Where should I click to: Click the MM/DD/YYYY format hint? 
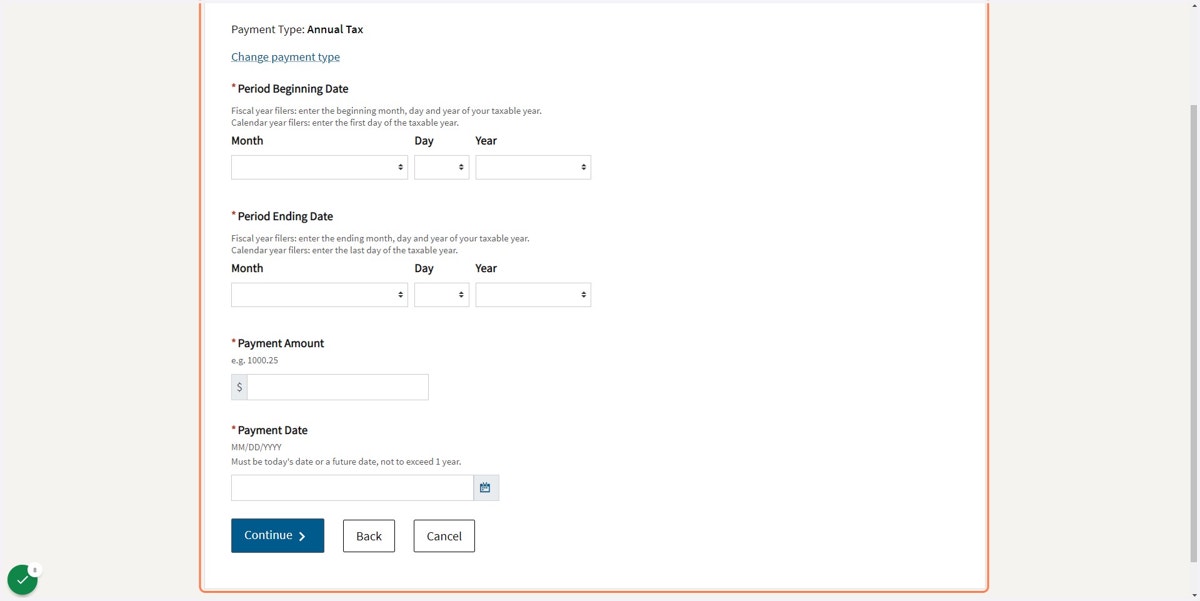click(x=256, y=447)
